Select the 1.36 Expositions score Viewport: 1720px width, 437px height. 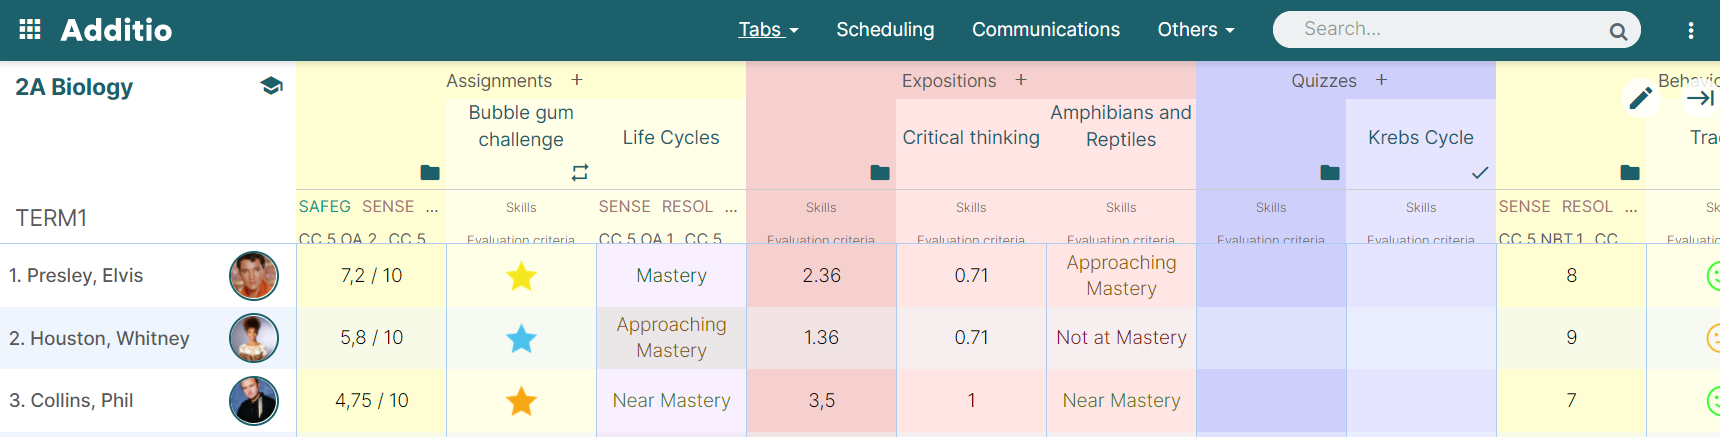tap(821, 338)
